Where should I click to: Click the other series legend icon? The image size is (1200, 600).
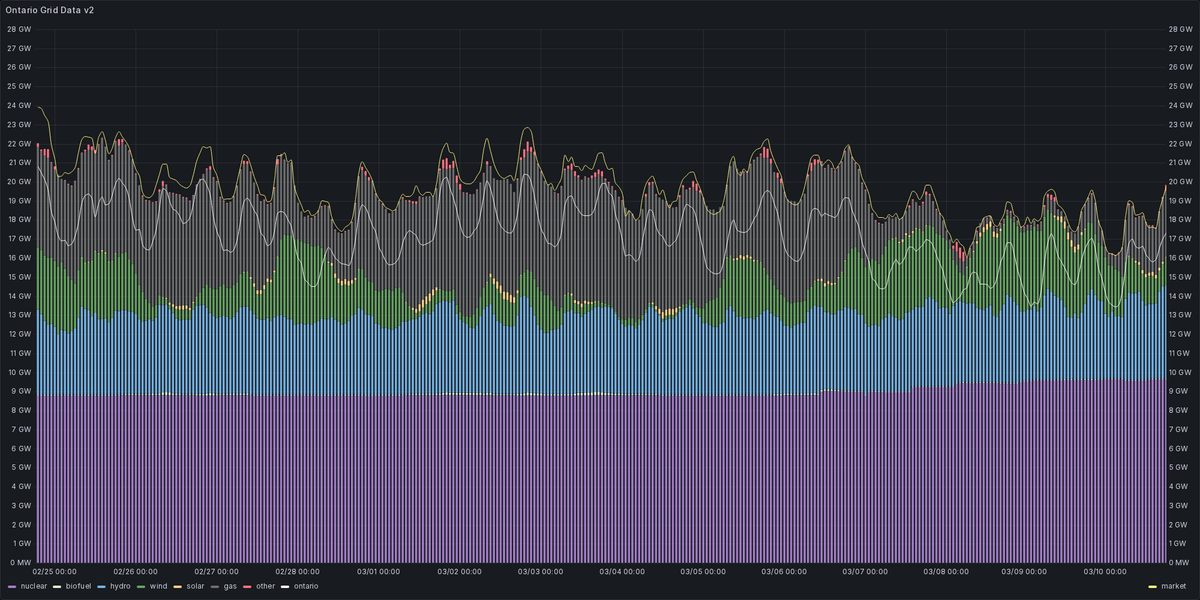coord(246,587)
